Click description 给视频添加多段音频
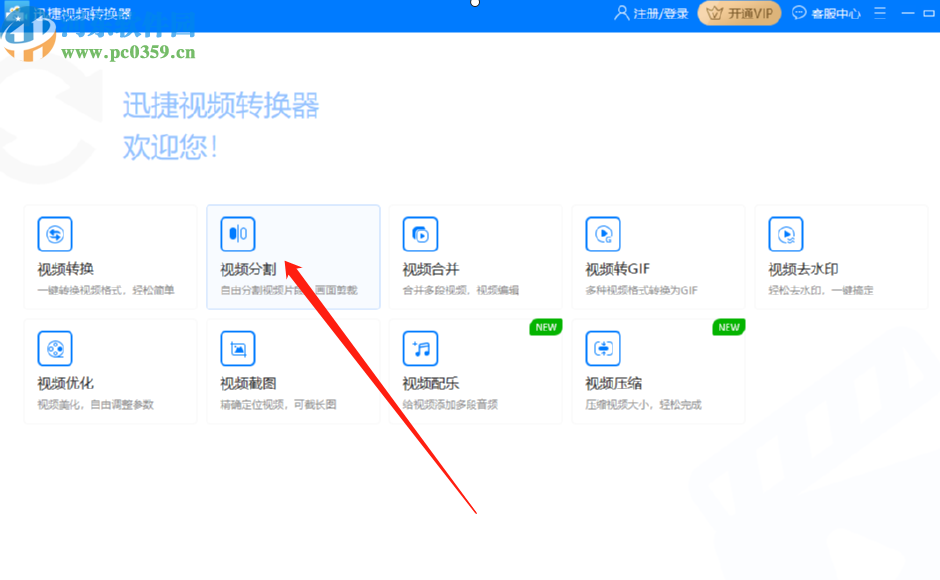Image resolution: width=940 pixels, height=580 pixels. click(x=450, y=405)
